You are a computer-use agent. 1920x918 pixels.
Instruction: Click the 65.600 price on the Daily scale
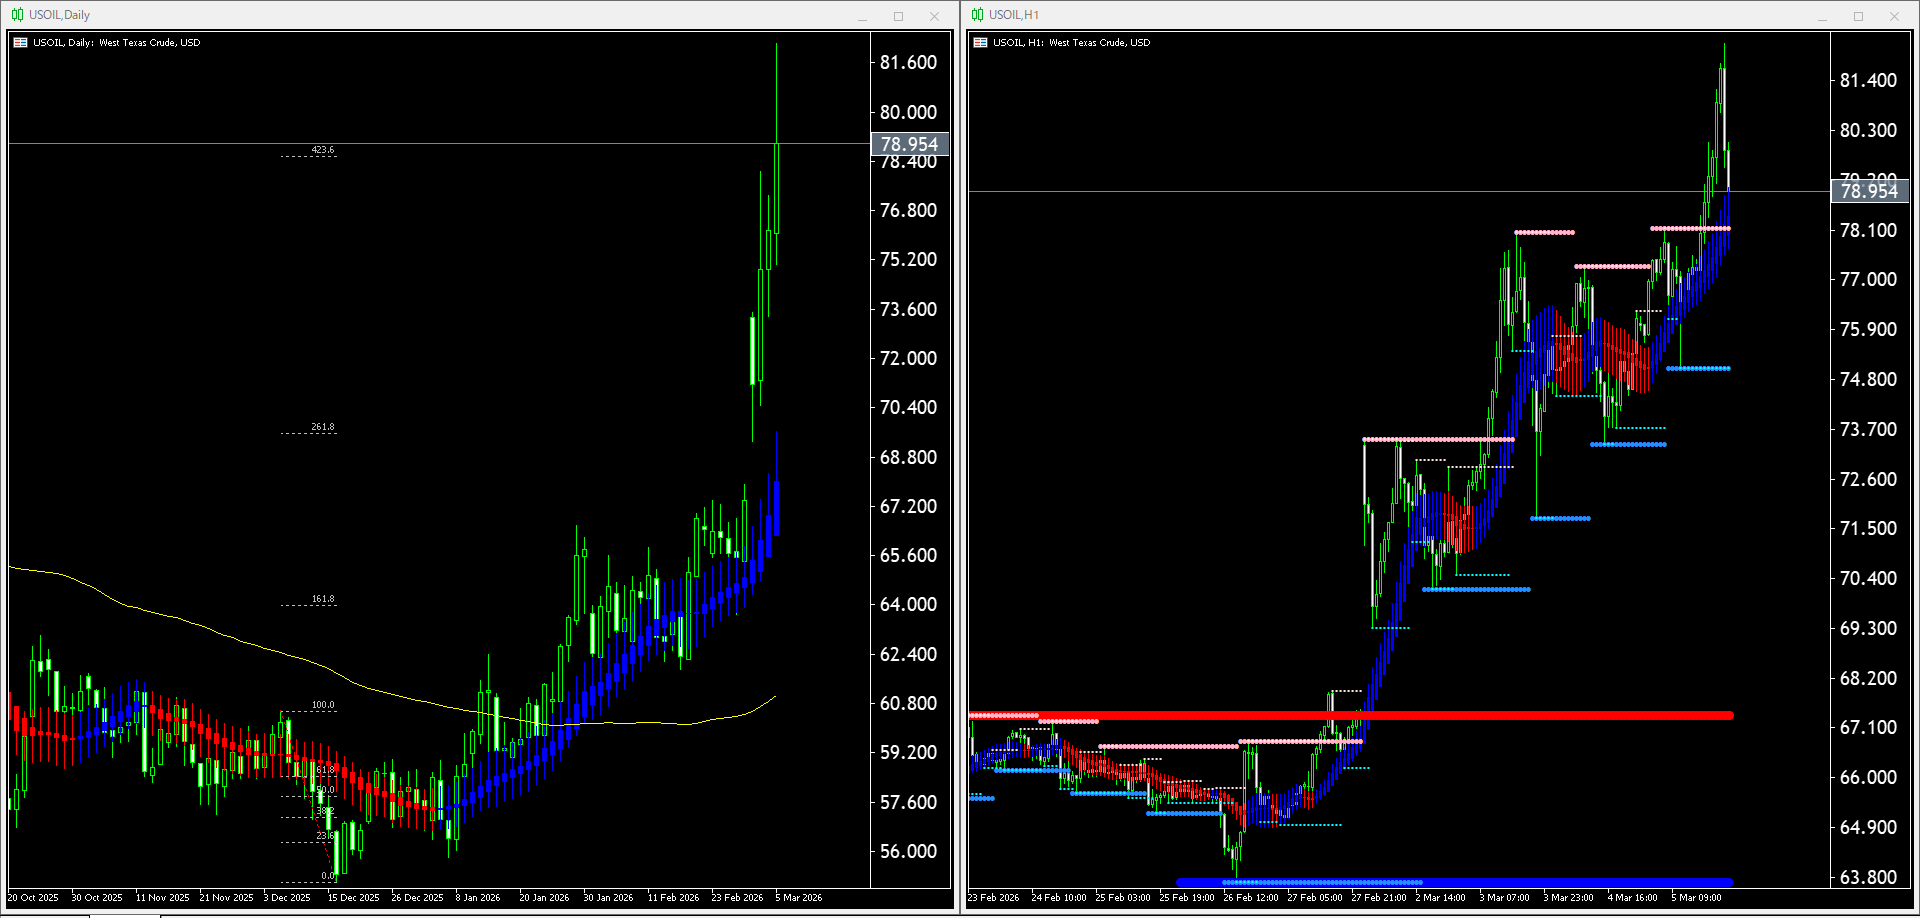(x=908, y=555)
